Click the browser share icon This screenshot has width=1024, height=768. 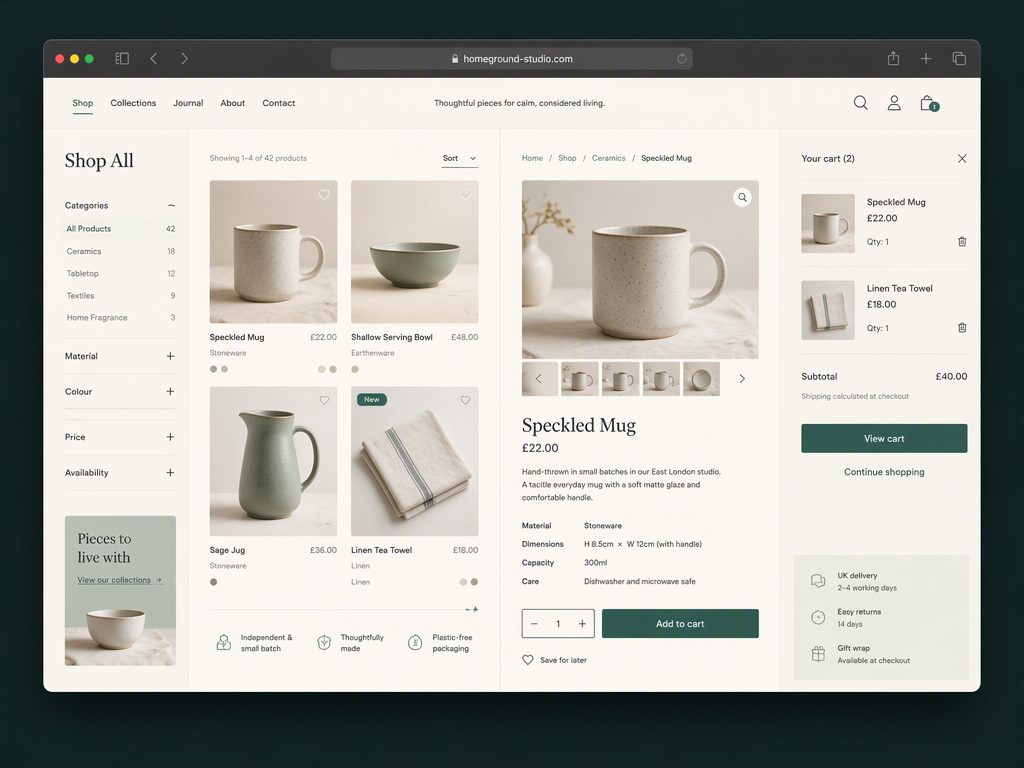pos(893,58)
